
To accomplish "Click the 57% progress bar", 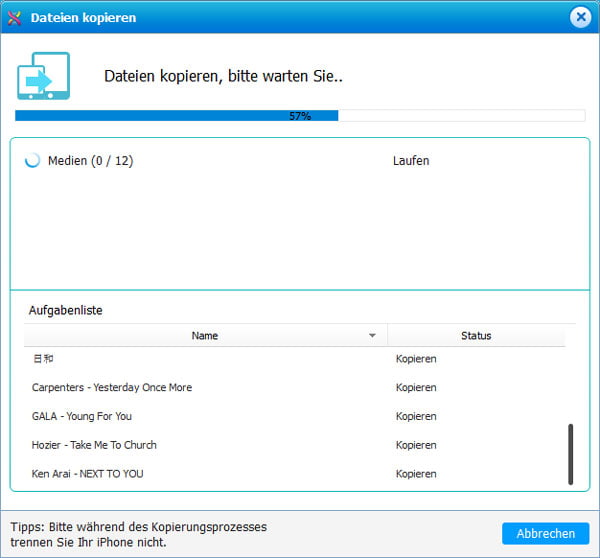I will coord(300,116).
